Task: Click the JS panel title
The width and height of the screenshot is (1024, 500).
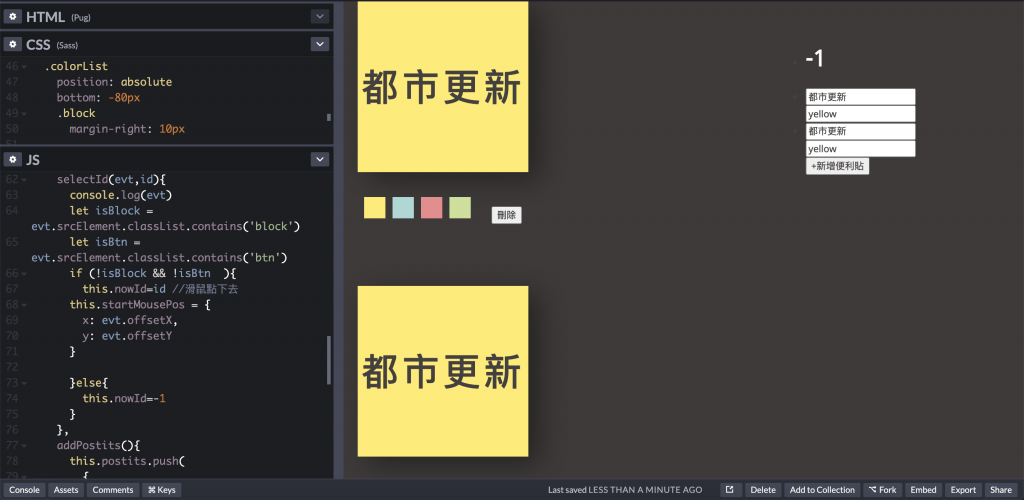Action: point(33,160)
